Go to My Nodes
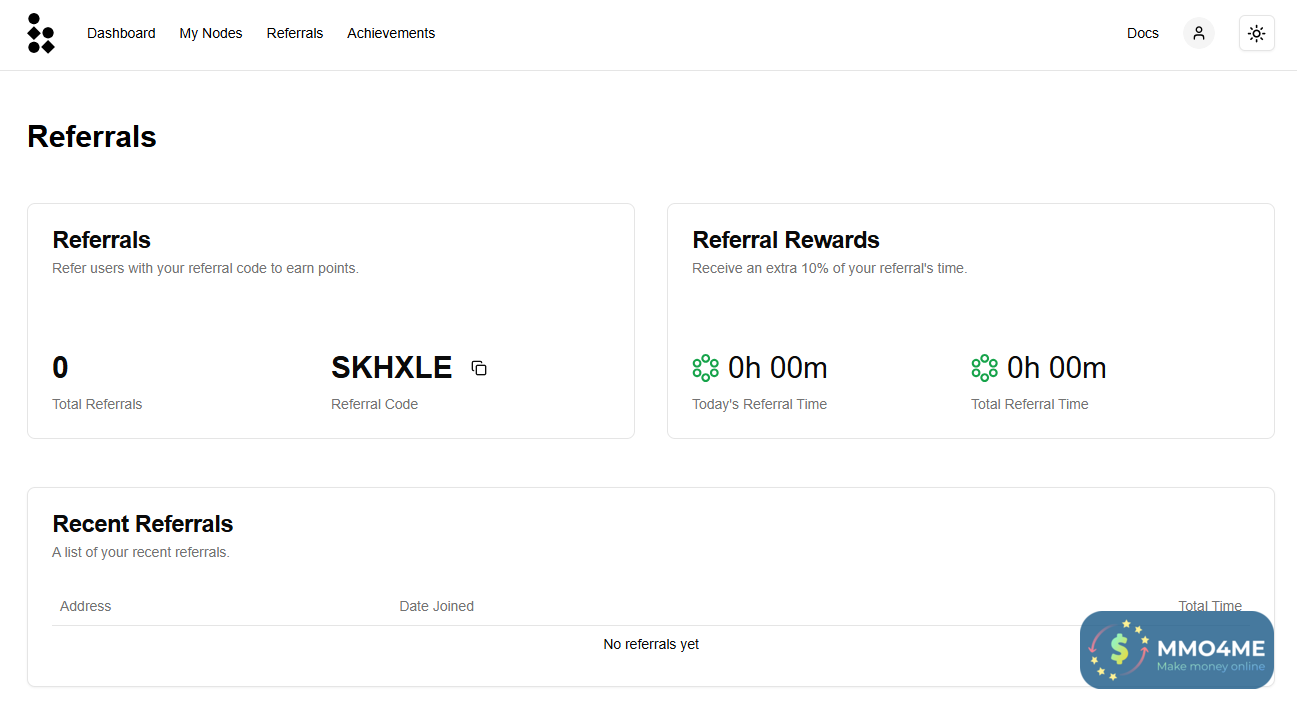This screenshot has width=1297, height=702. coord(211,33)
